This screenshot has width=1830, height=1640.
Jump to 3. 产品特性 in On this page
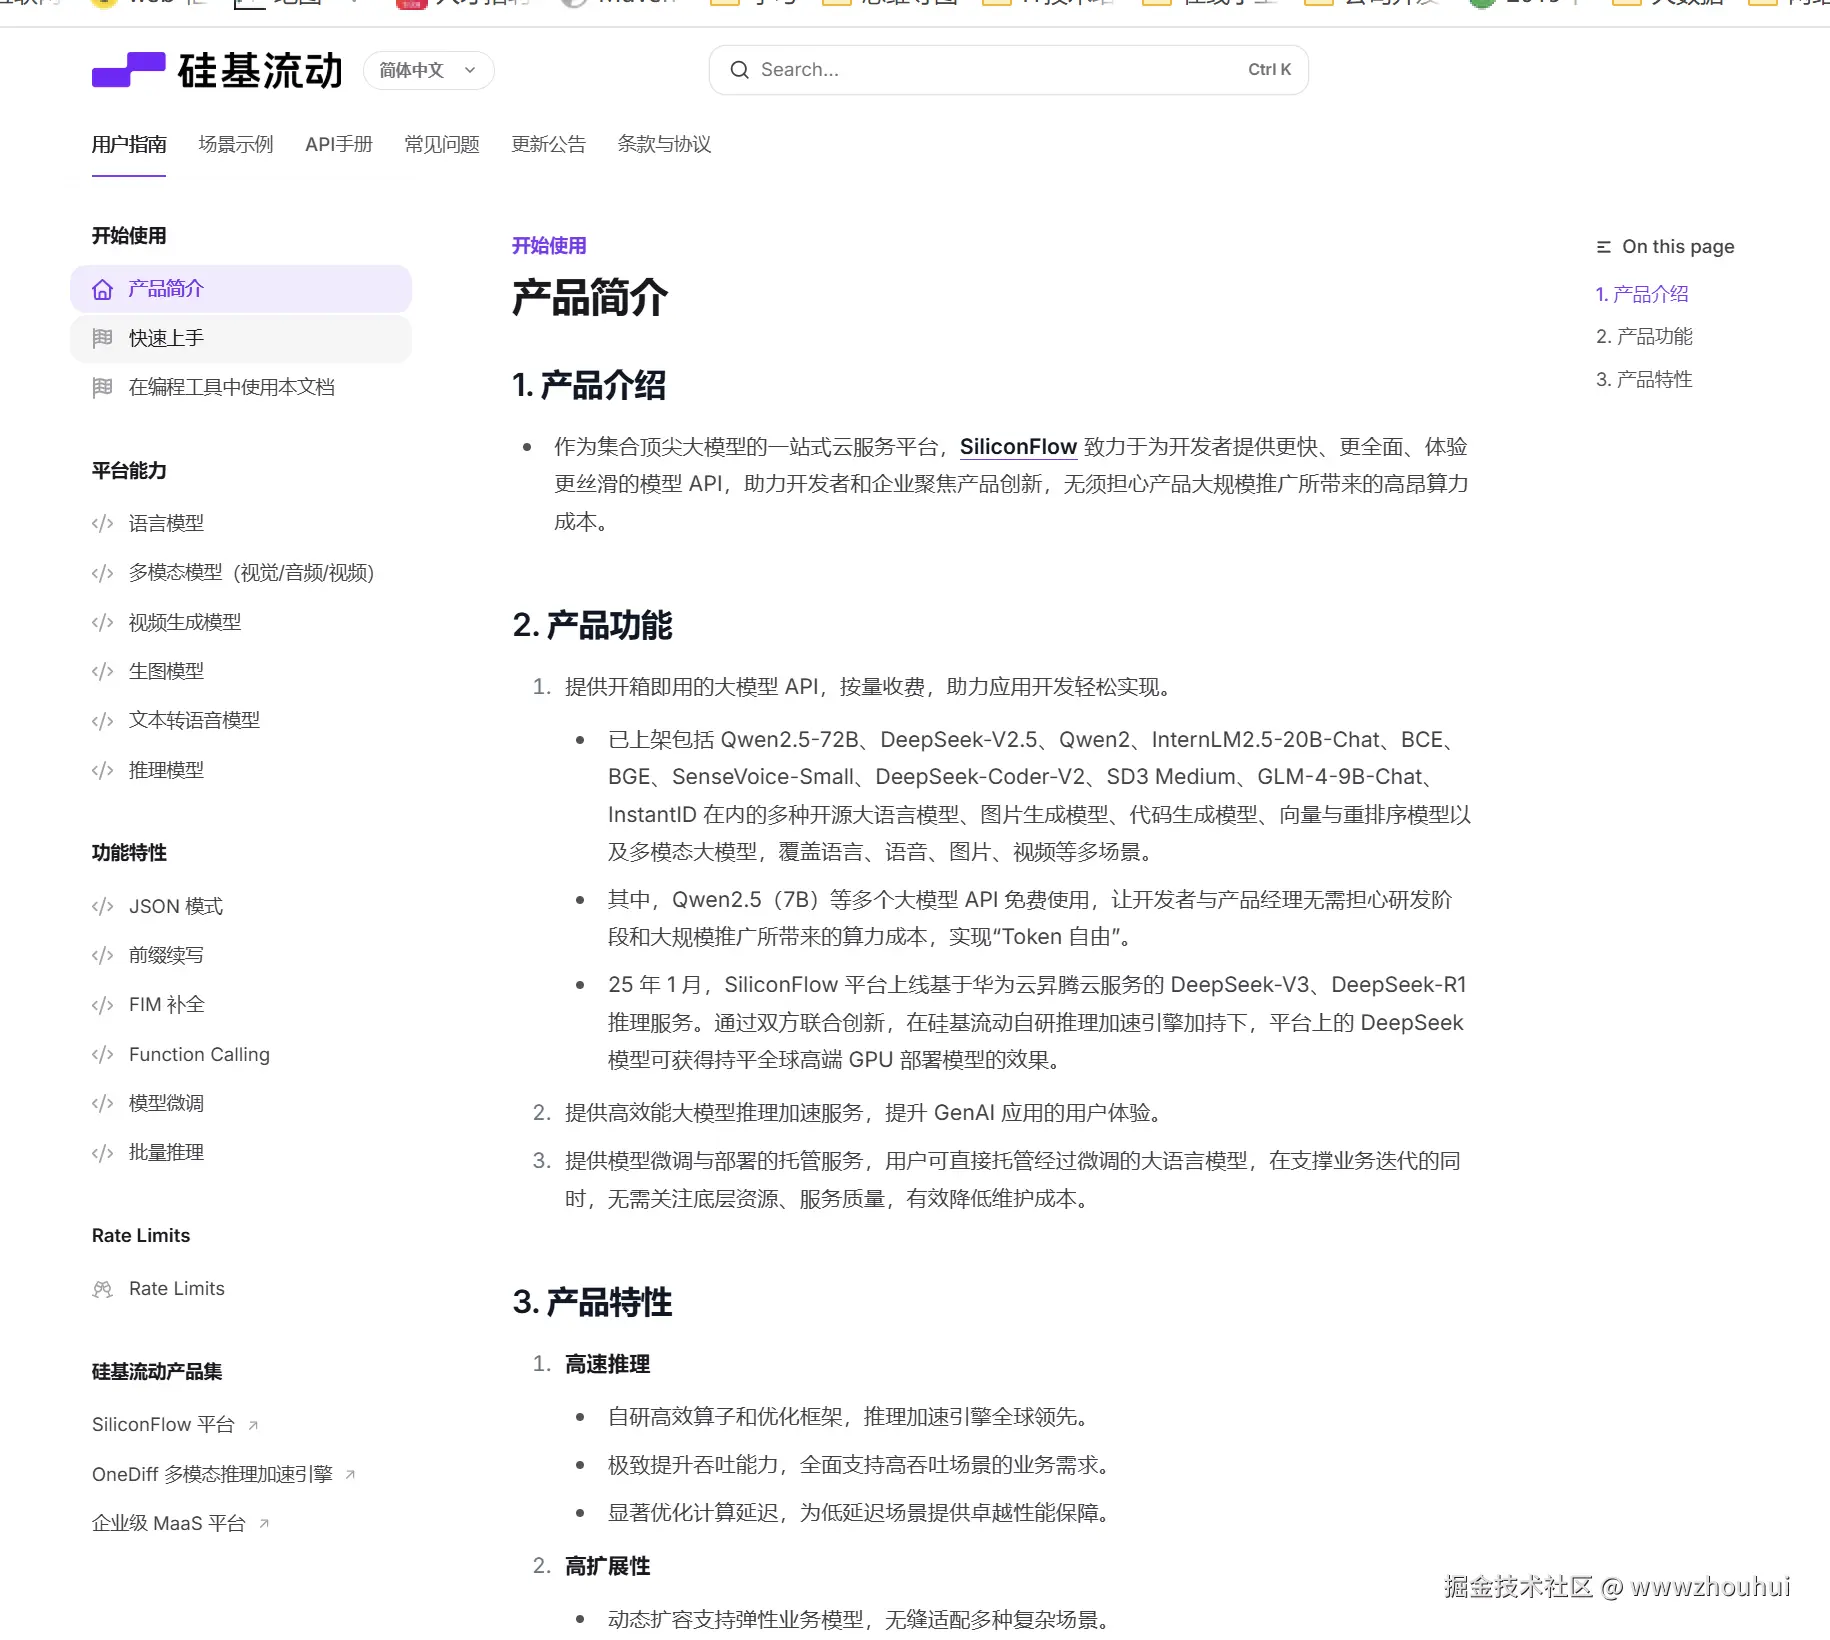click(x=1644, y=380)
